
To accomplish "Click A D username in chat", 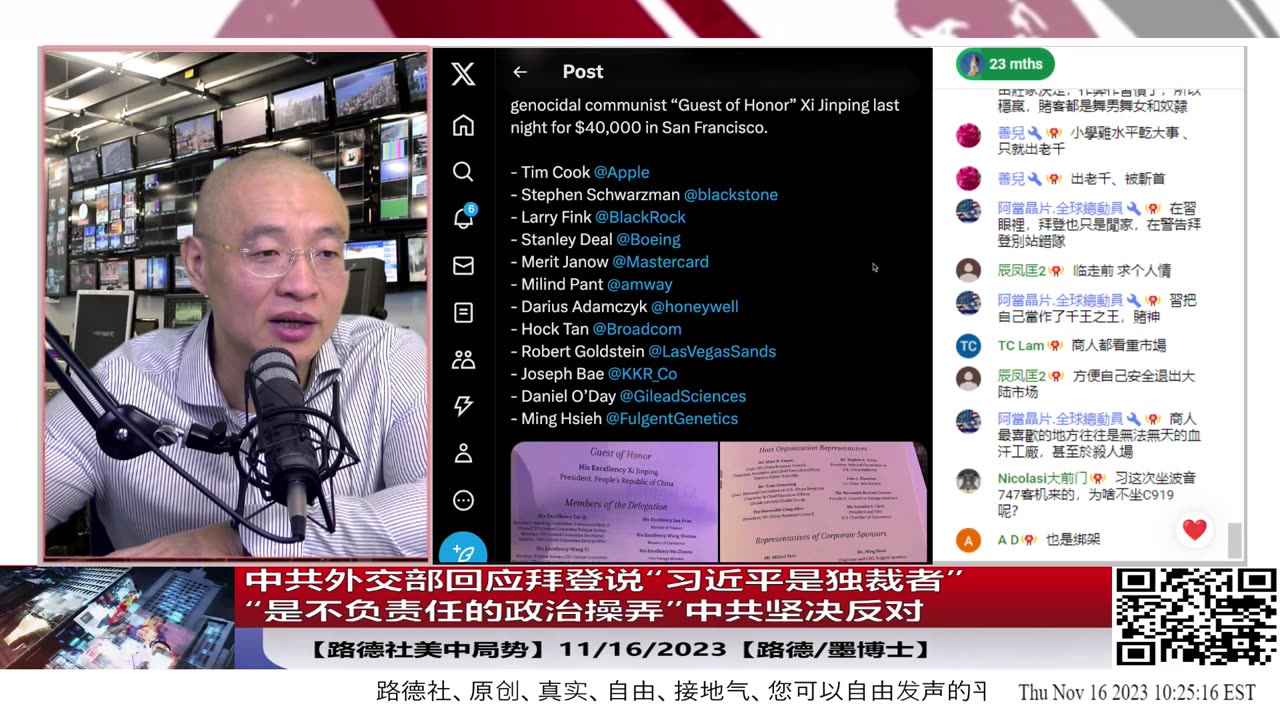I will (x=1008, y=539).
